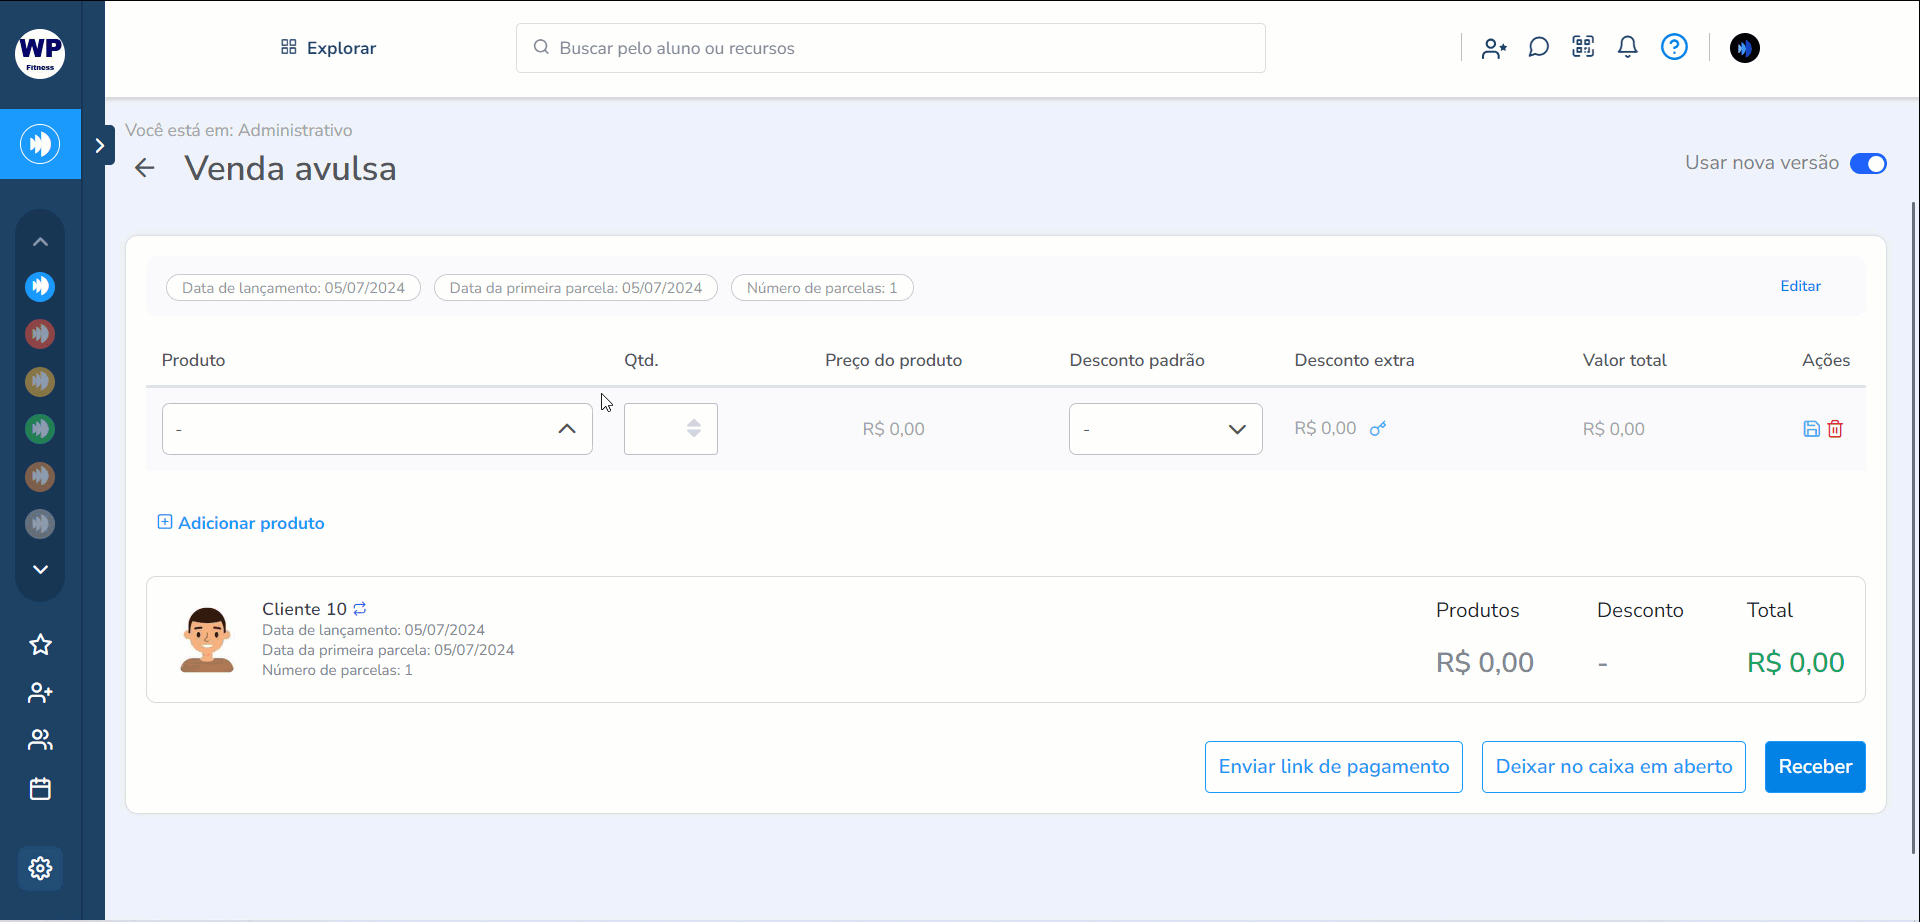Open the chat messages icon
This screenshot has width=1920, height=922.
click(x=1539, y=47)
